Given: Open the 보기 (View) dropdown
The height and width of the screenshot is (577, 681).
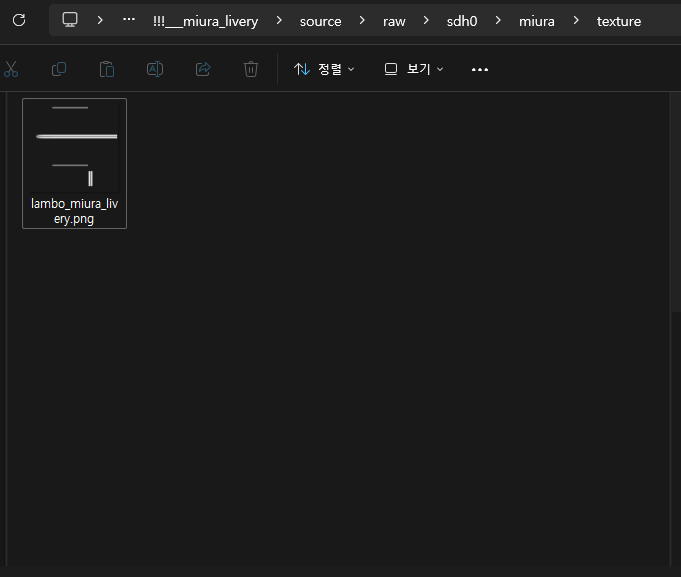Looking at the screenshot, I should pos(414,69).
